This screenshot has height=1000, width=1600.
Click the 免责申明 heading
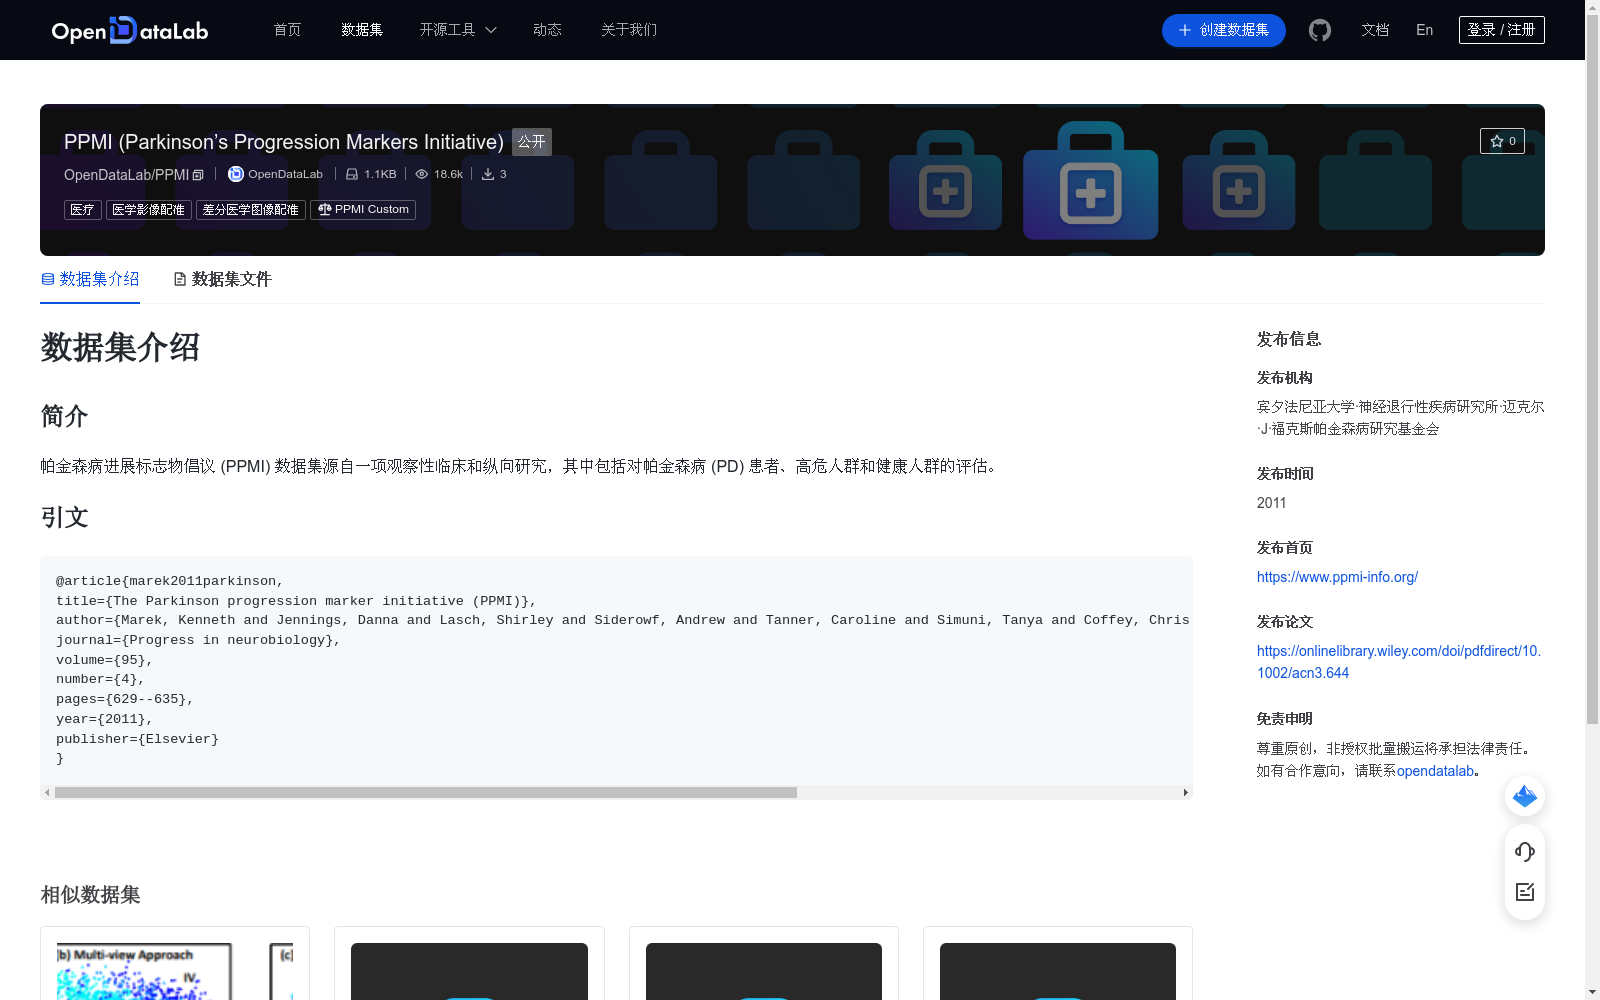(x=1285, y=719)
